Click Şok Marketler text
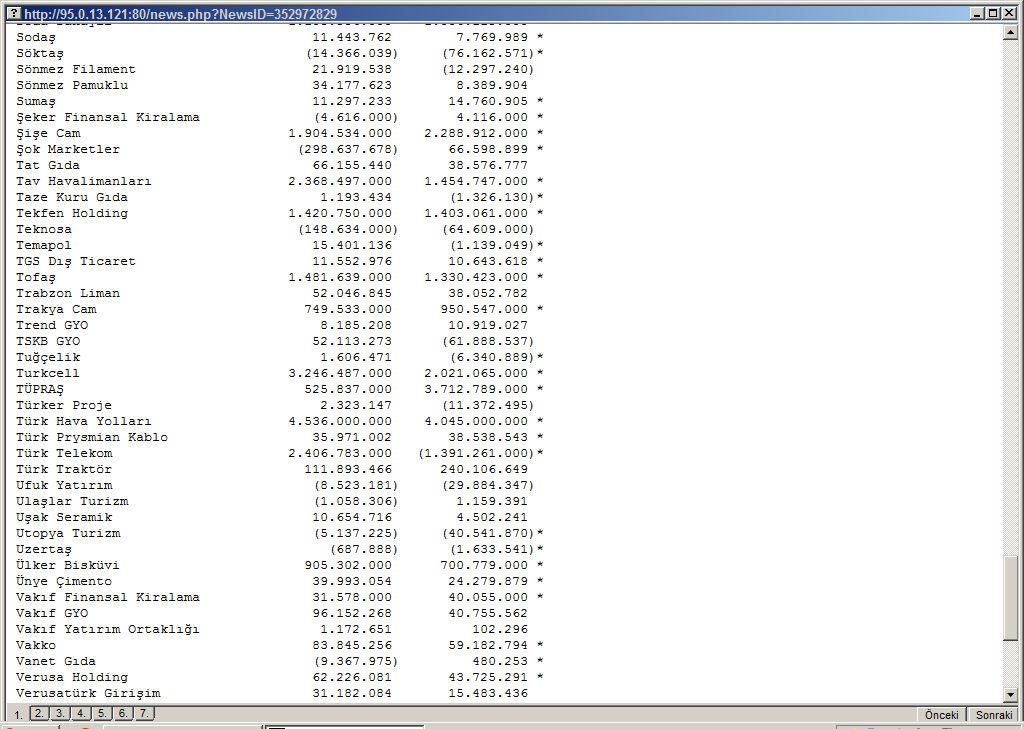This screenshot has width=1024, height=729. click(68, 149)
